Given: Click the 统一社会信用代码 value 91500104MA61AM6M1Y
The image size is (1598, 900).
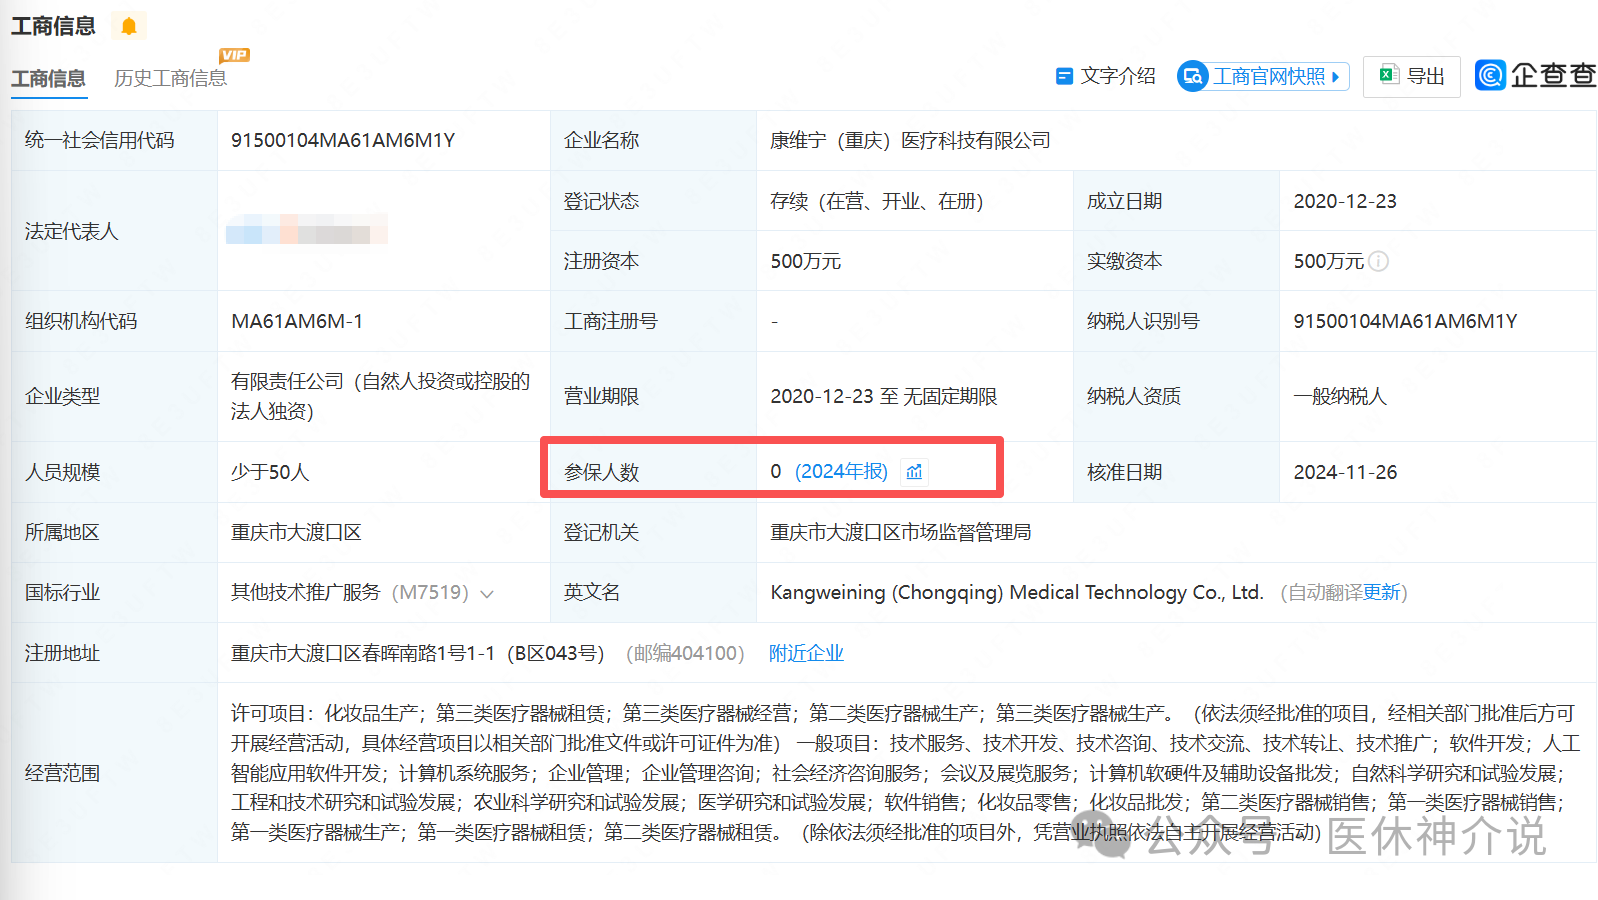Looking at the screenshot, I should [343, 141].
